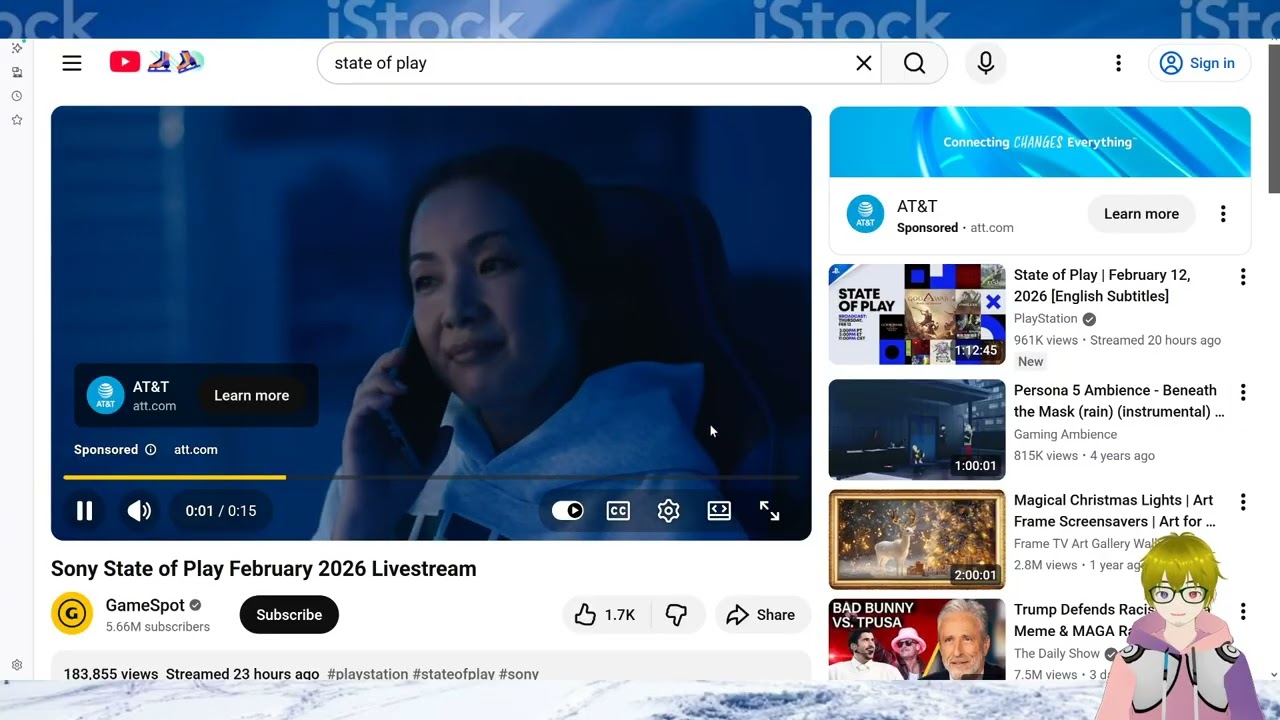Image resolution: width=1280 pixels, height=720 pixels.
Task: Open second browser sidebar panel icon
Action: 17,72
